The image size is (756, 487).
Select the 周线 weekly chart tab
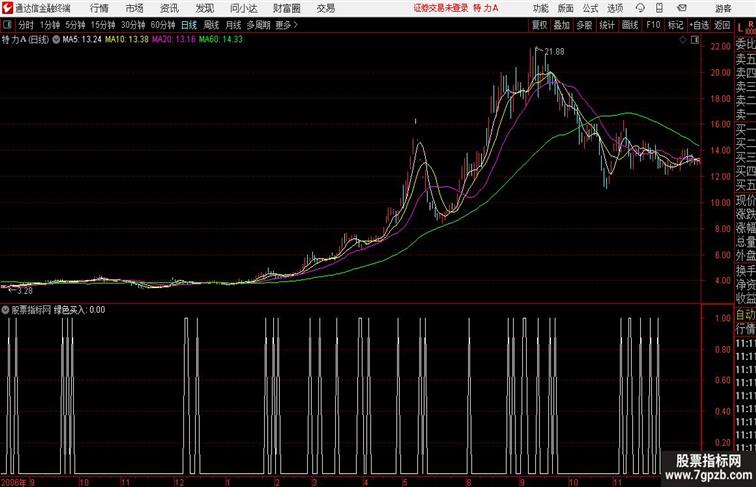[x=211, y=25]
